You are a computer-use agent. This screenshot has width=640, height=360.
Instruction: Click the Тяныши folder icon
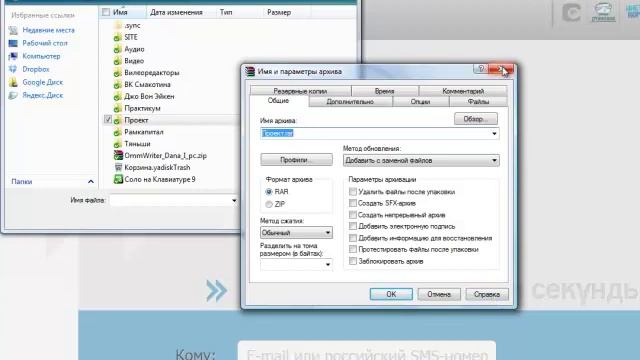click(x=118, y=144)
